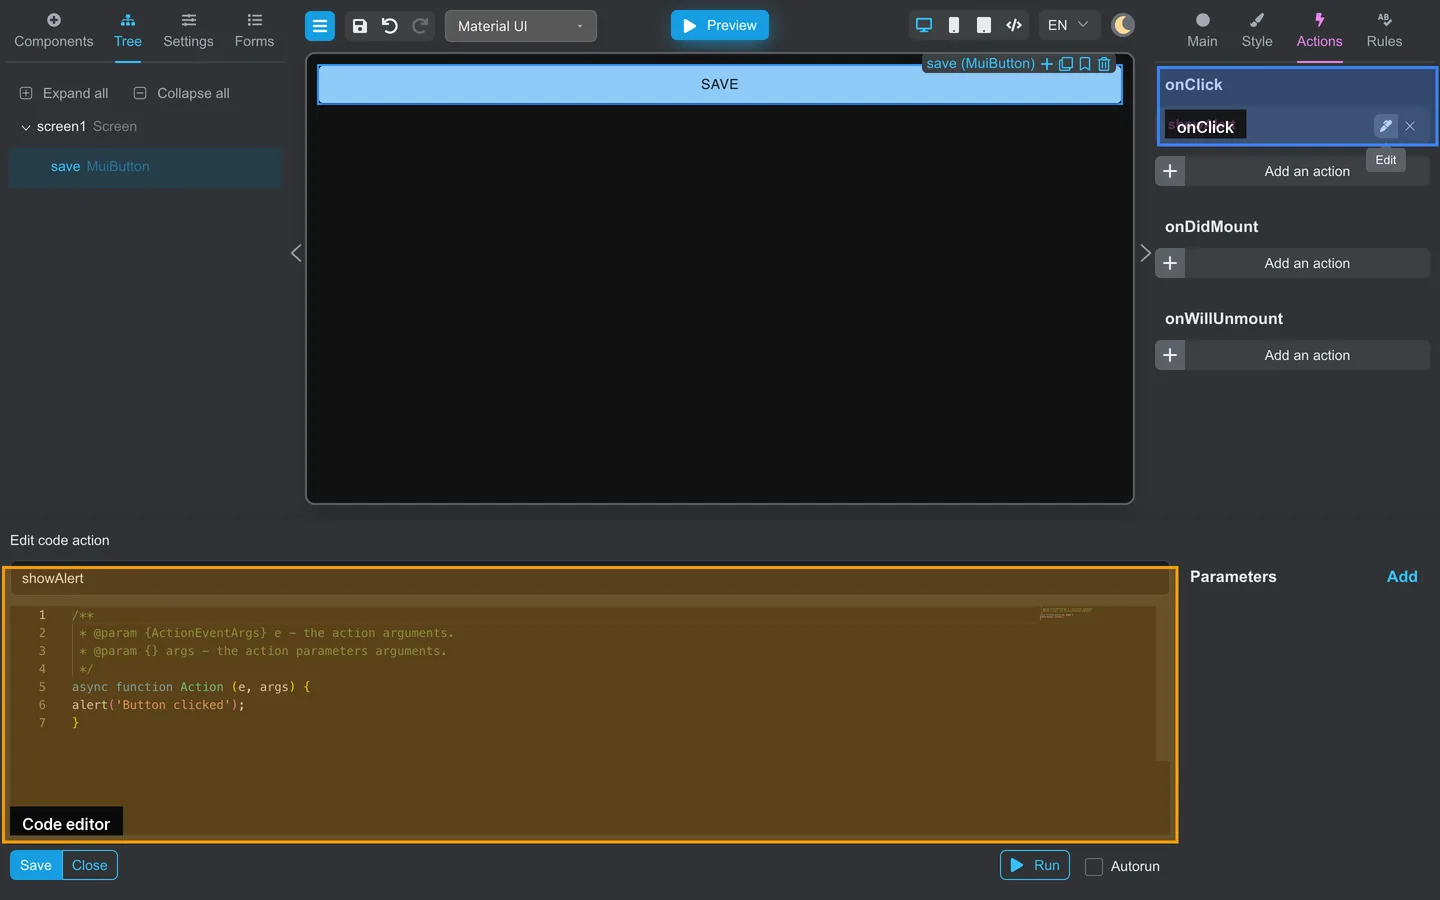Toggle dark mode moon icon

pyautogui.click(x=1123, y=25)
